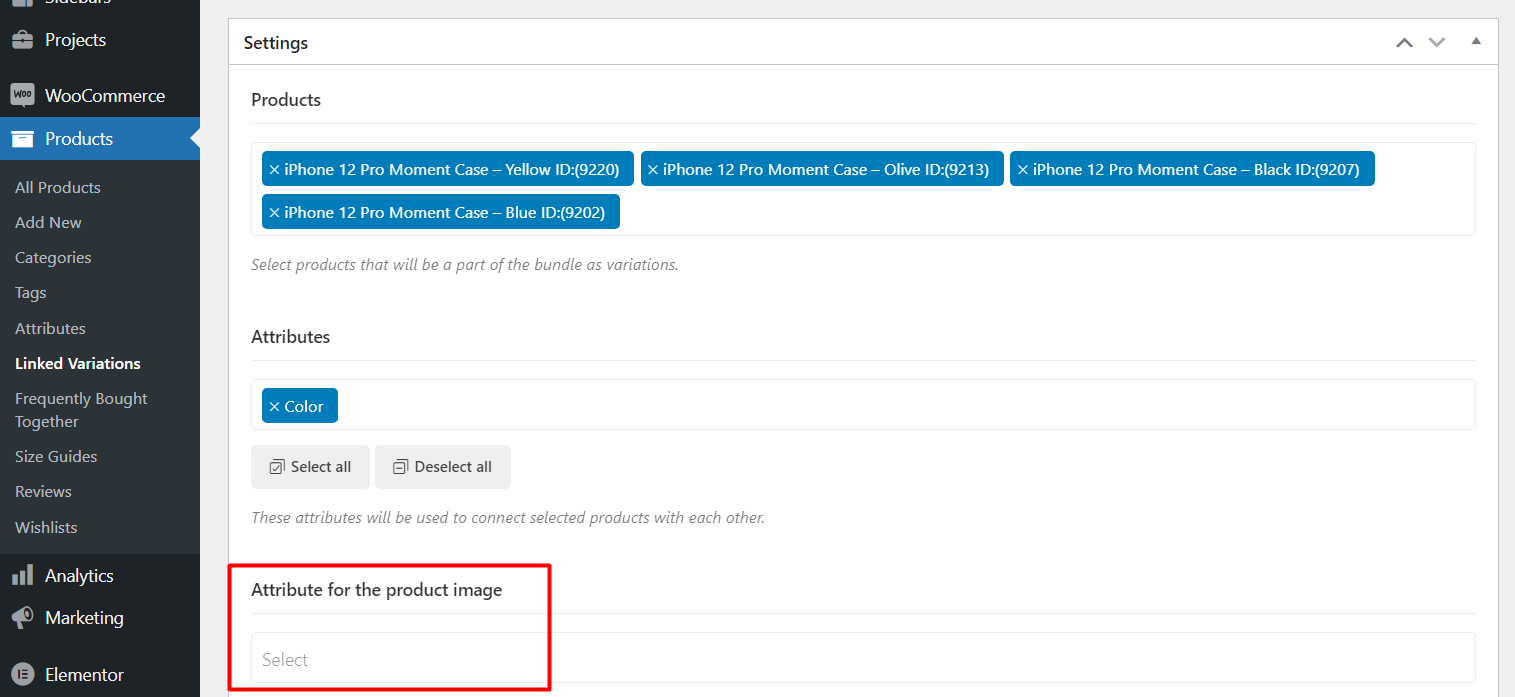Click the Deselect all button
Screen dimensions: 1515x697
443,467
